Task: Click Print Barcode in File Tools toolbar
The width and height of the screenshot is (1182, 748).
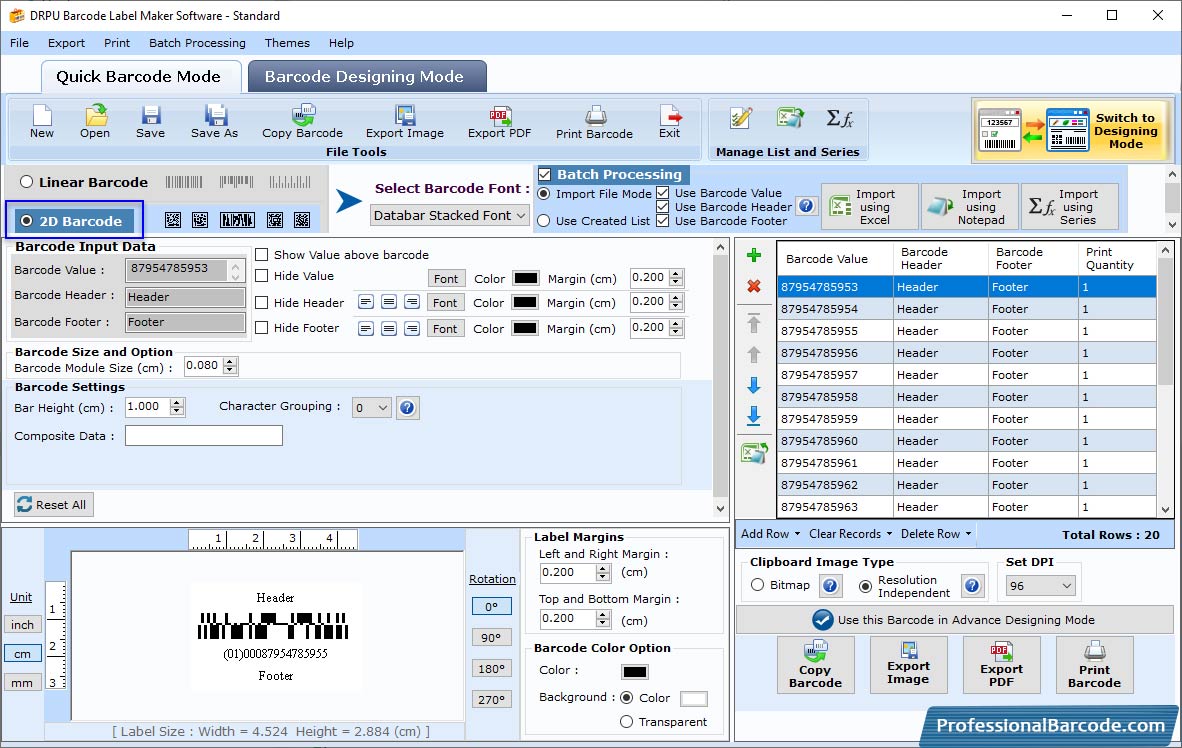Action: click(x=594, y=122)
